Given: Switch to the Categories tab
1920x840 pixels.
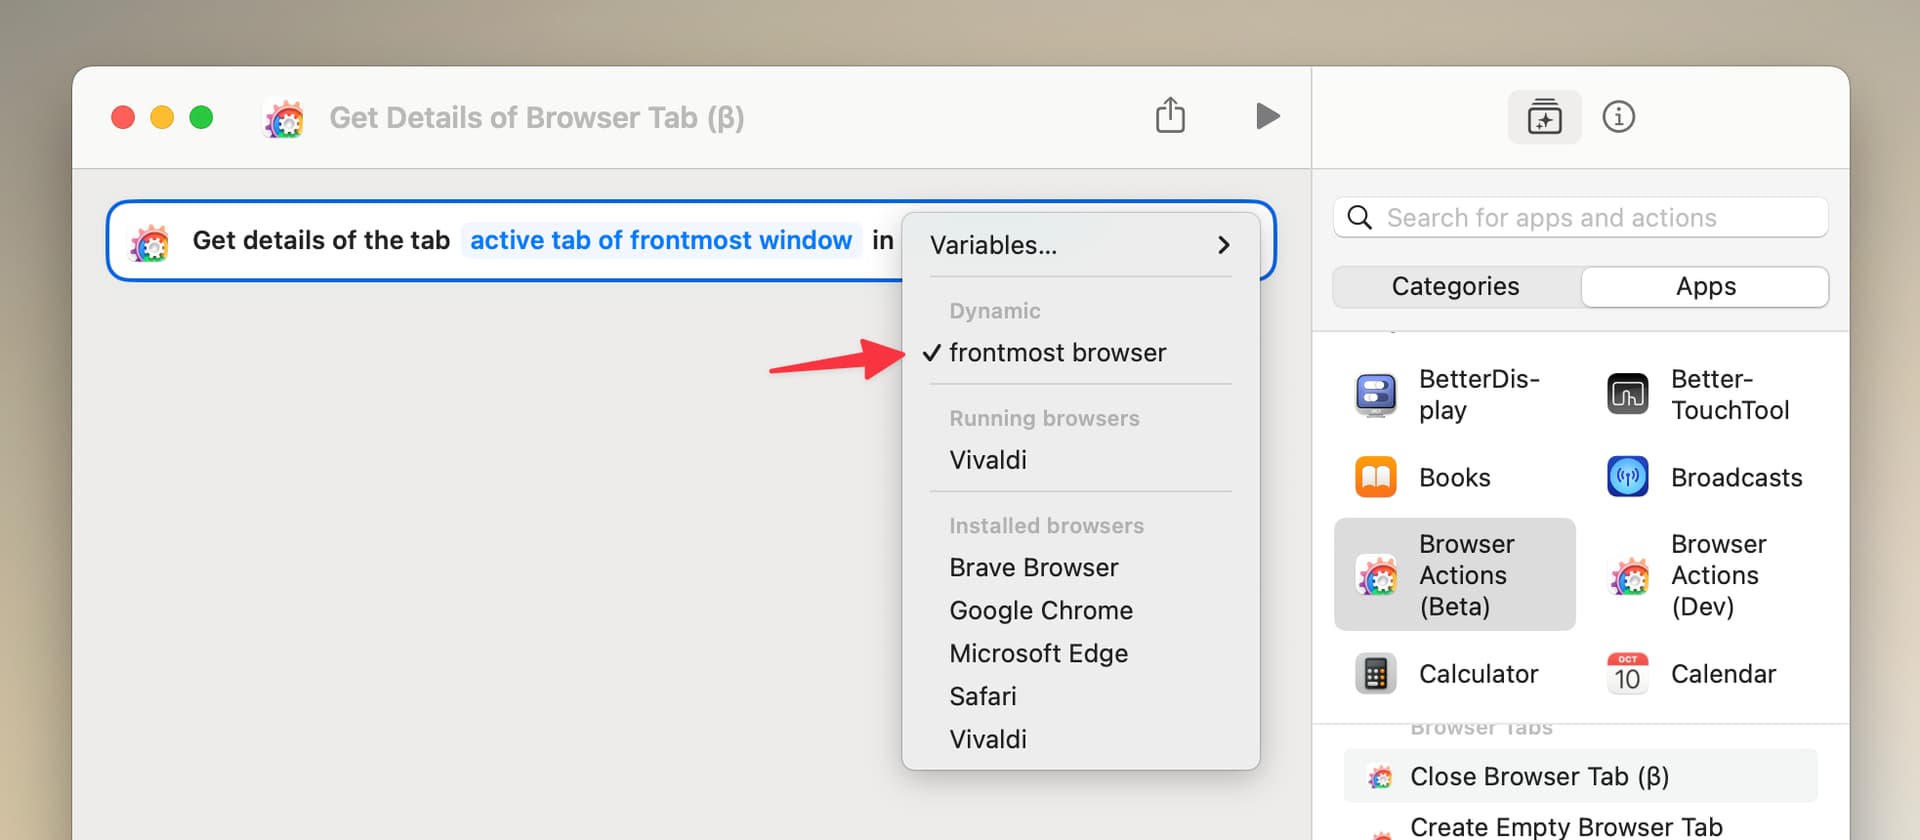Looking at the screenshot, I should [1455, 287].
